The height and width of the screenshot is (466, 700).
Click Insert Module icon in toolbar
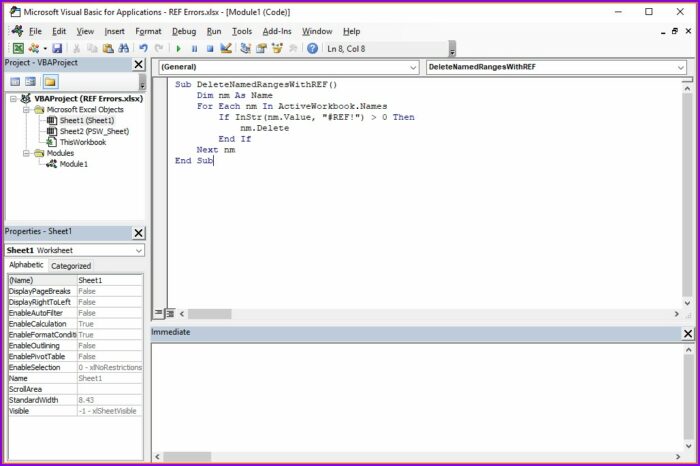33,48
